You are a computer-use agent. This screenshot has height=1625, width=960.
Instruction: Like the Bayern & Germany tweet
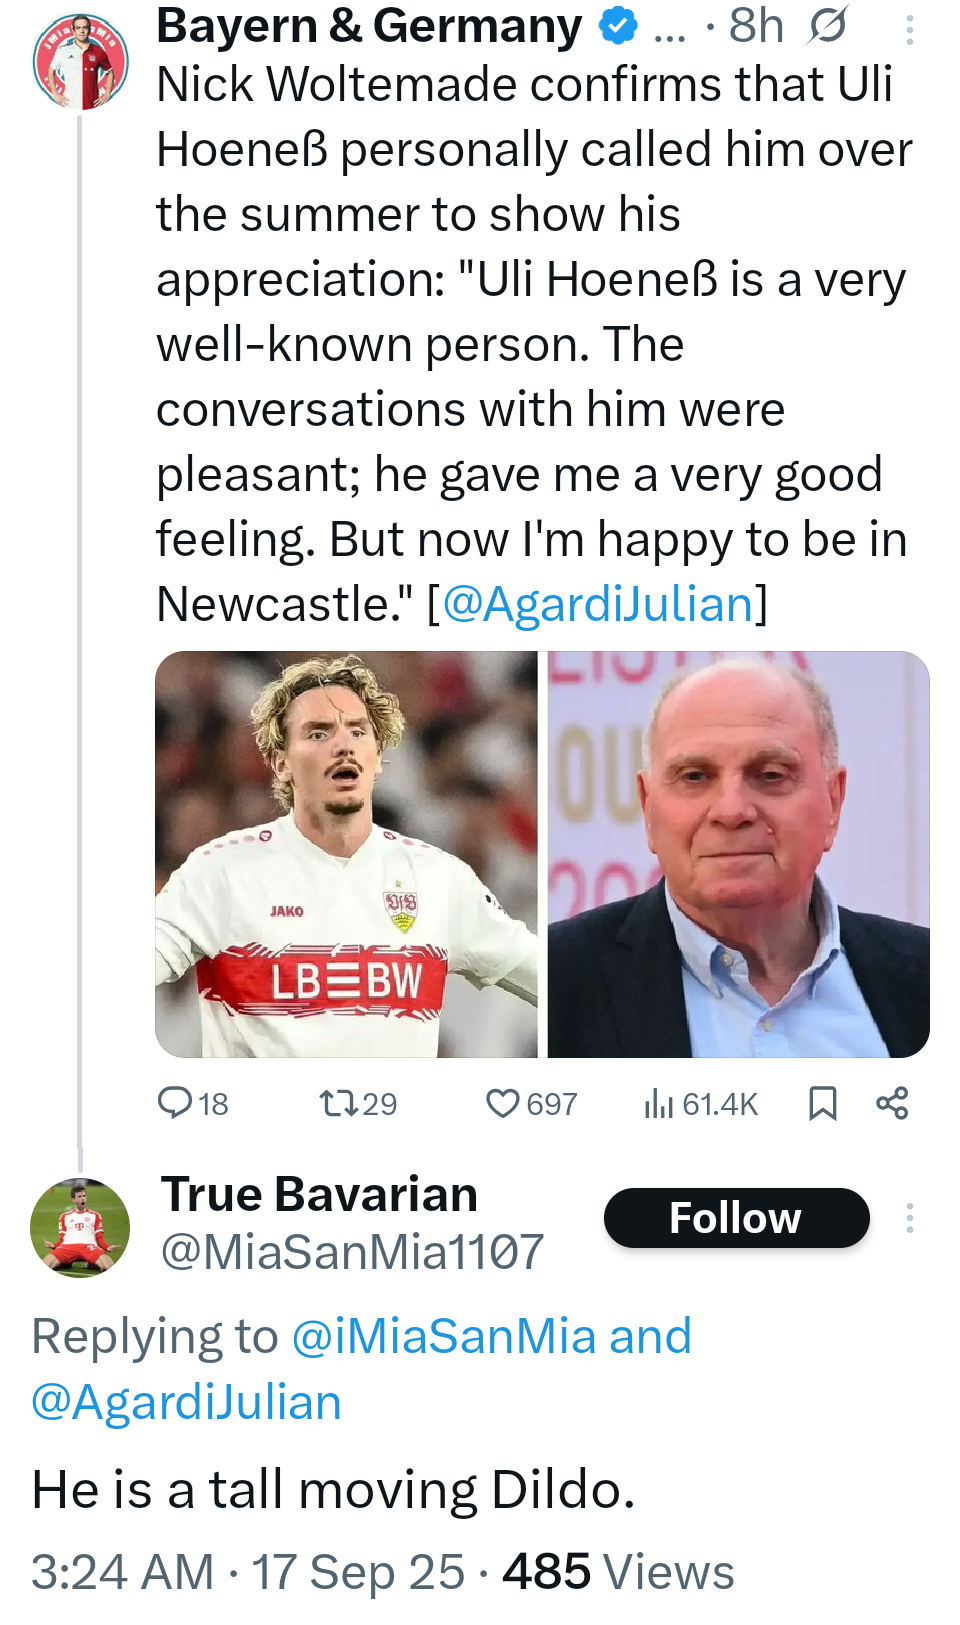click(503, 1103)
